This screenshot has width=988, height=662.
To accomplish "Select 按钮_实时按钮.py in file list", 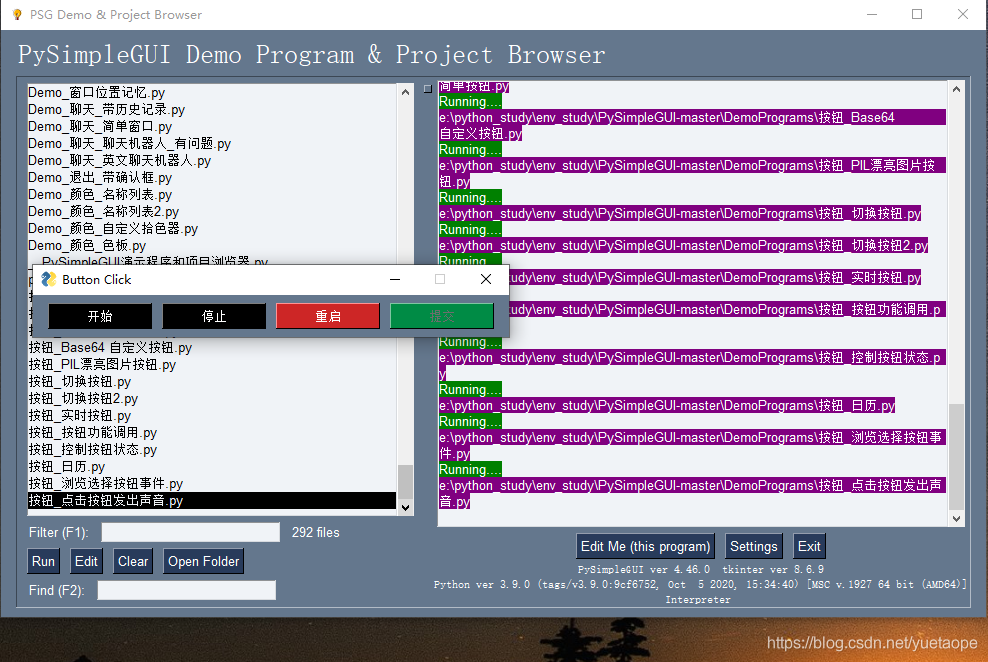I will coord(212,416).
